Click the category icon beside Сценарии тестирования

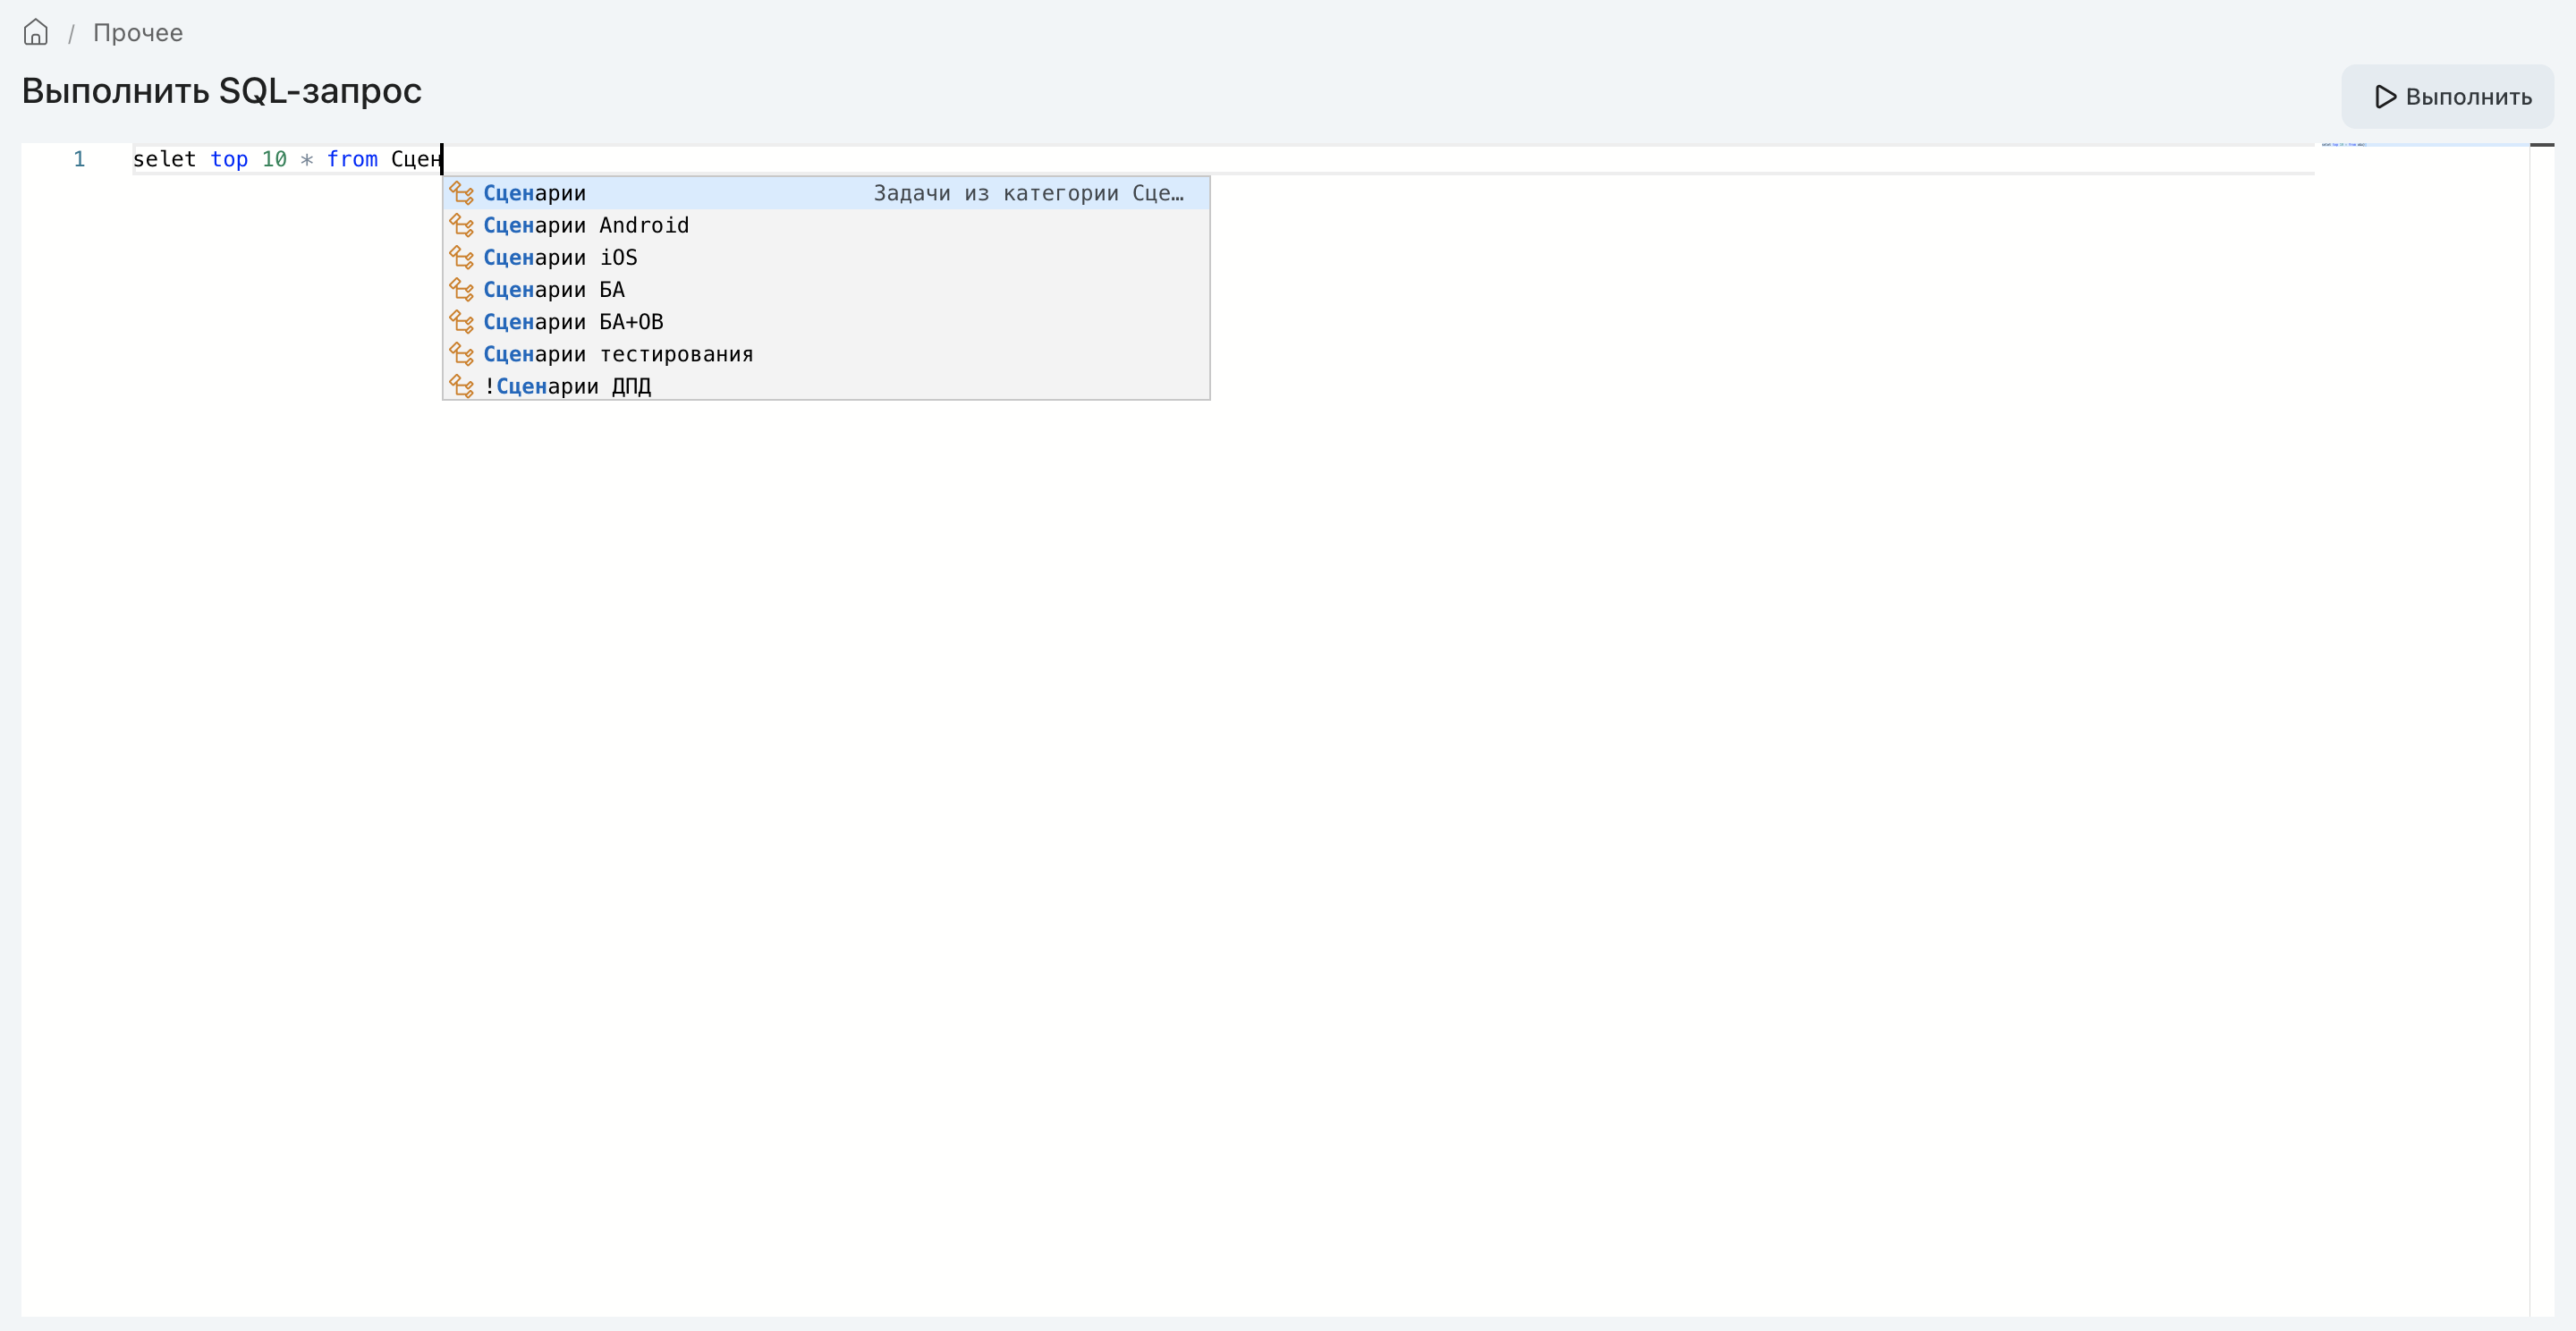point(462,353)
